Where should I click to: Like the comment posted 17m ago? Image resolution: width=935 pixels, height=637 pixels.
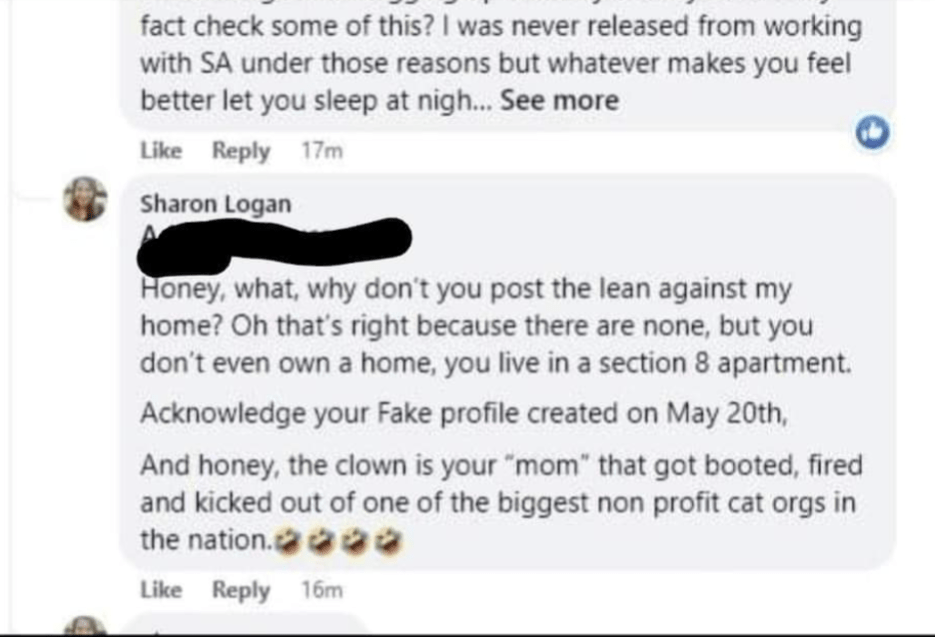[x=161, y=151]
